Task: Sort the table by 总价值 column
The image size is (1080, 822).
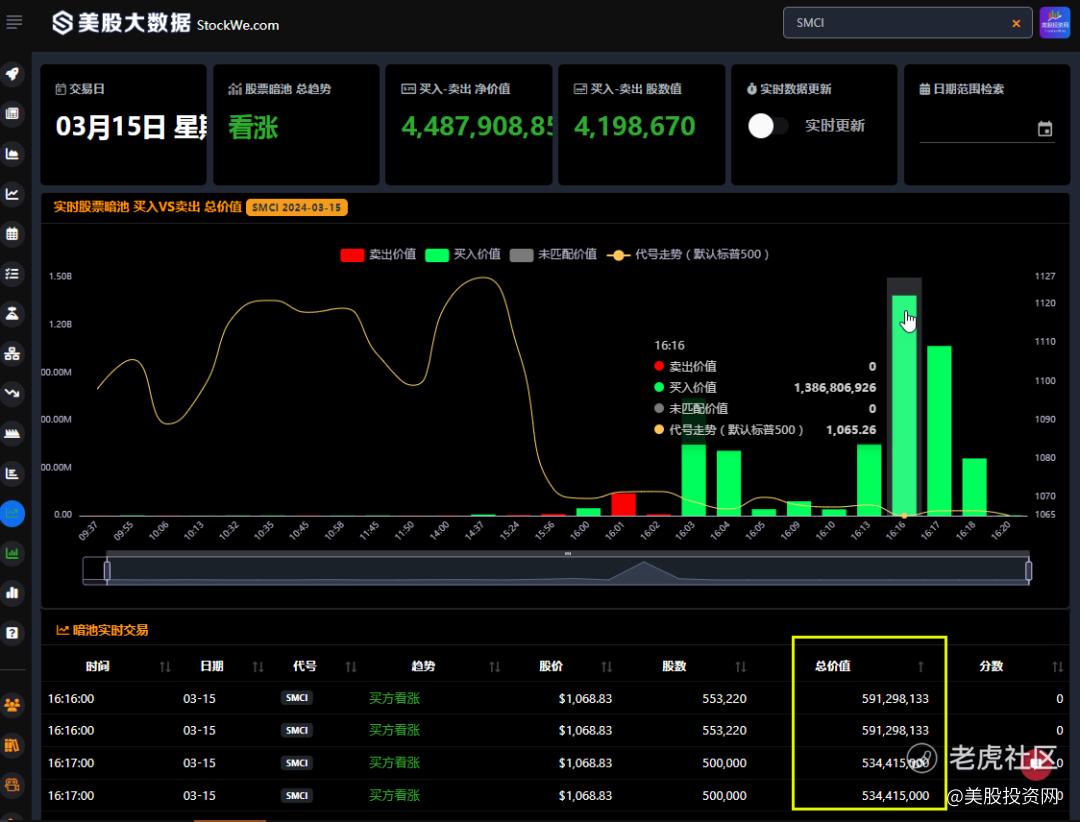Action: point(920,667)
